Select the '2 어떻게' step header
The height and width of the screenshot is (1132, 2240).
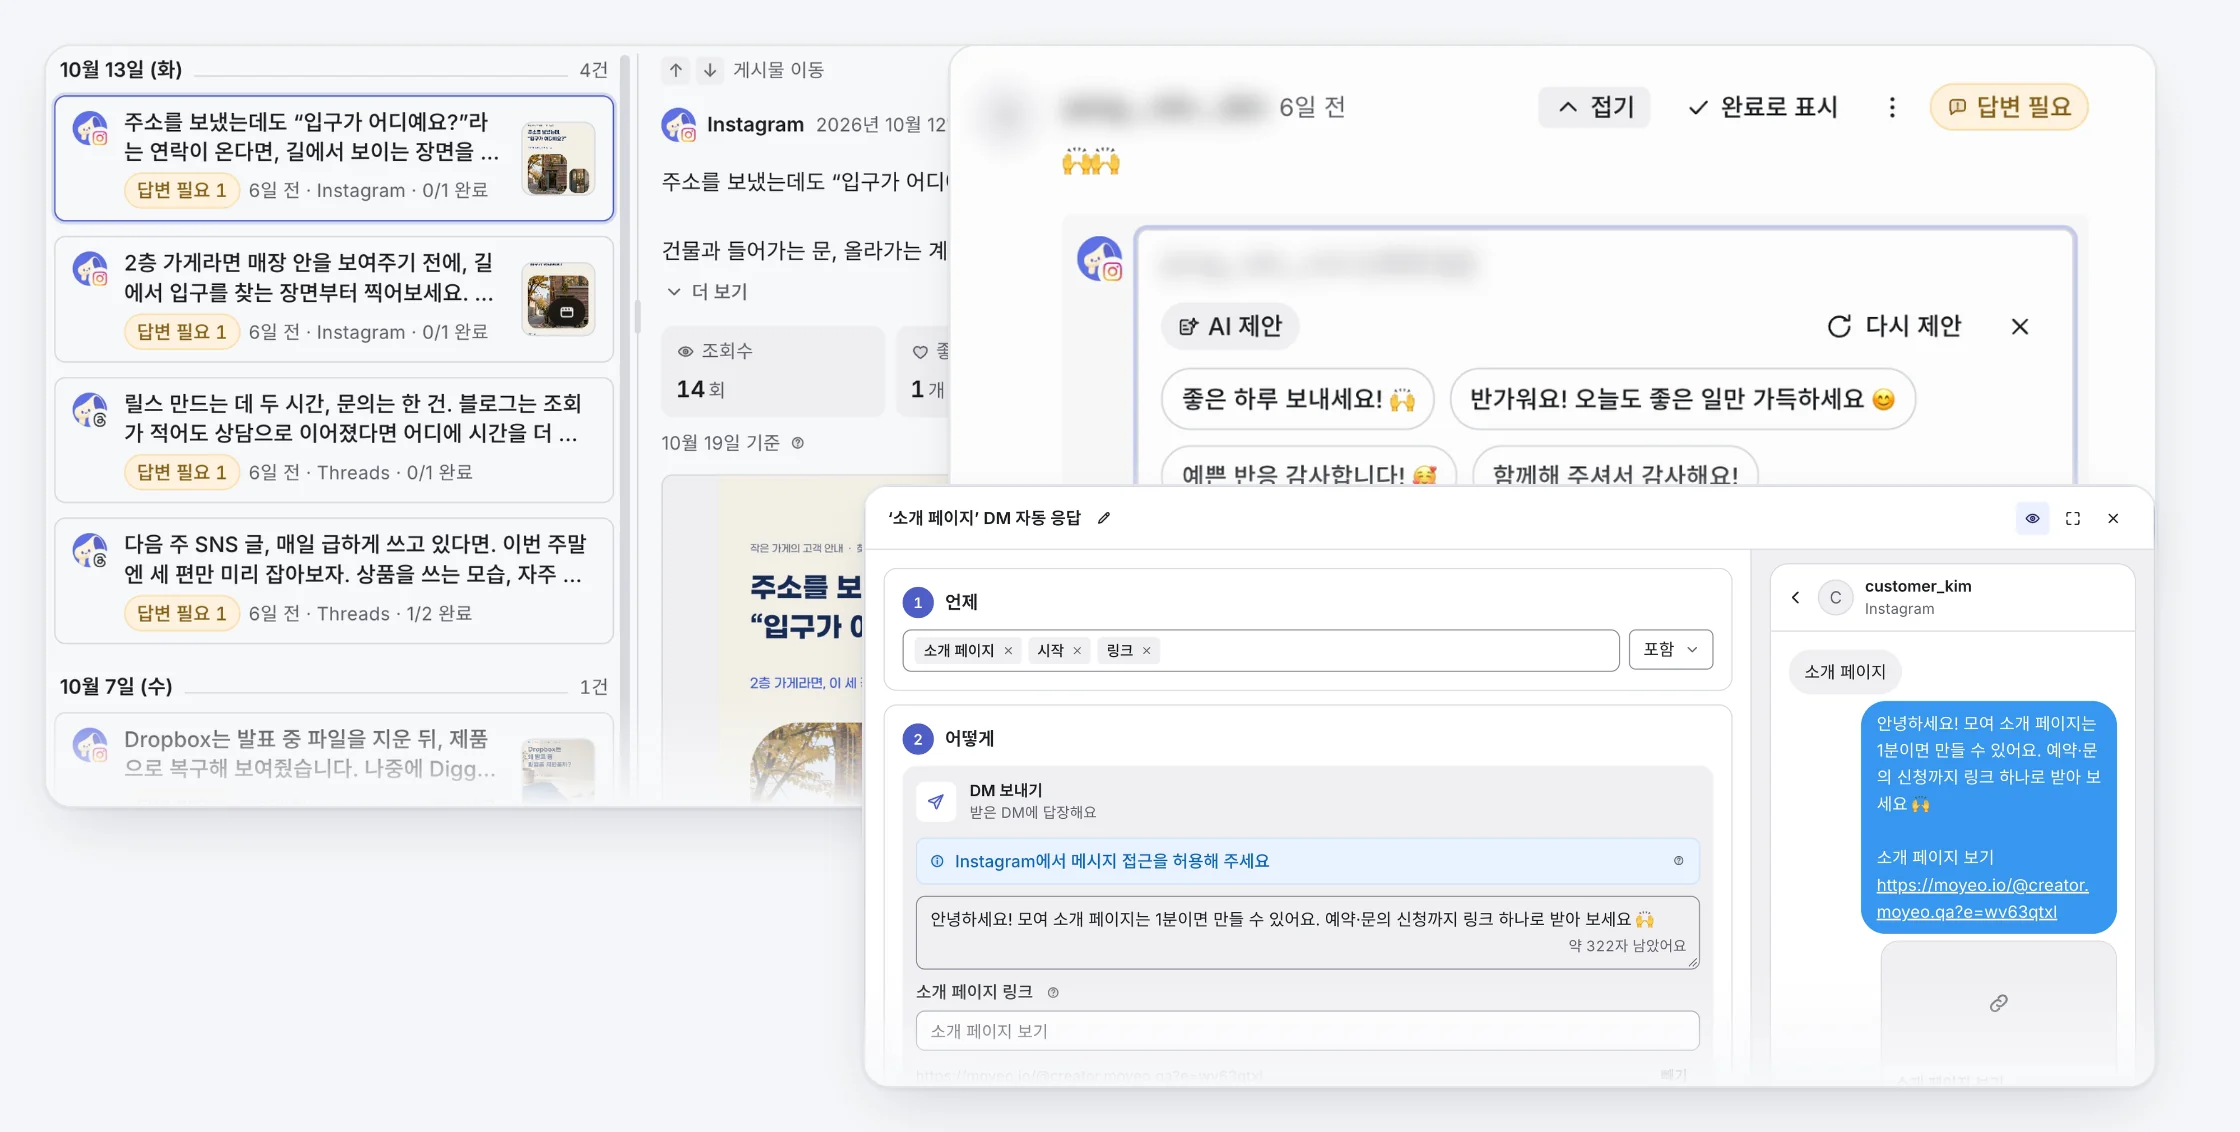948,739
